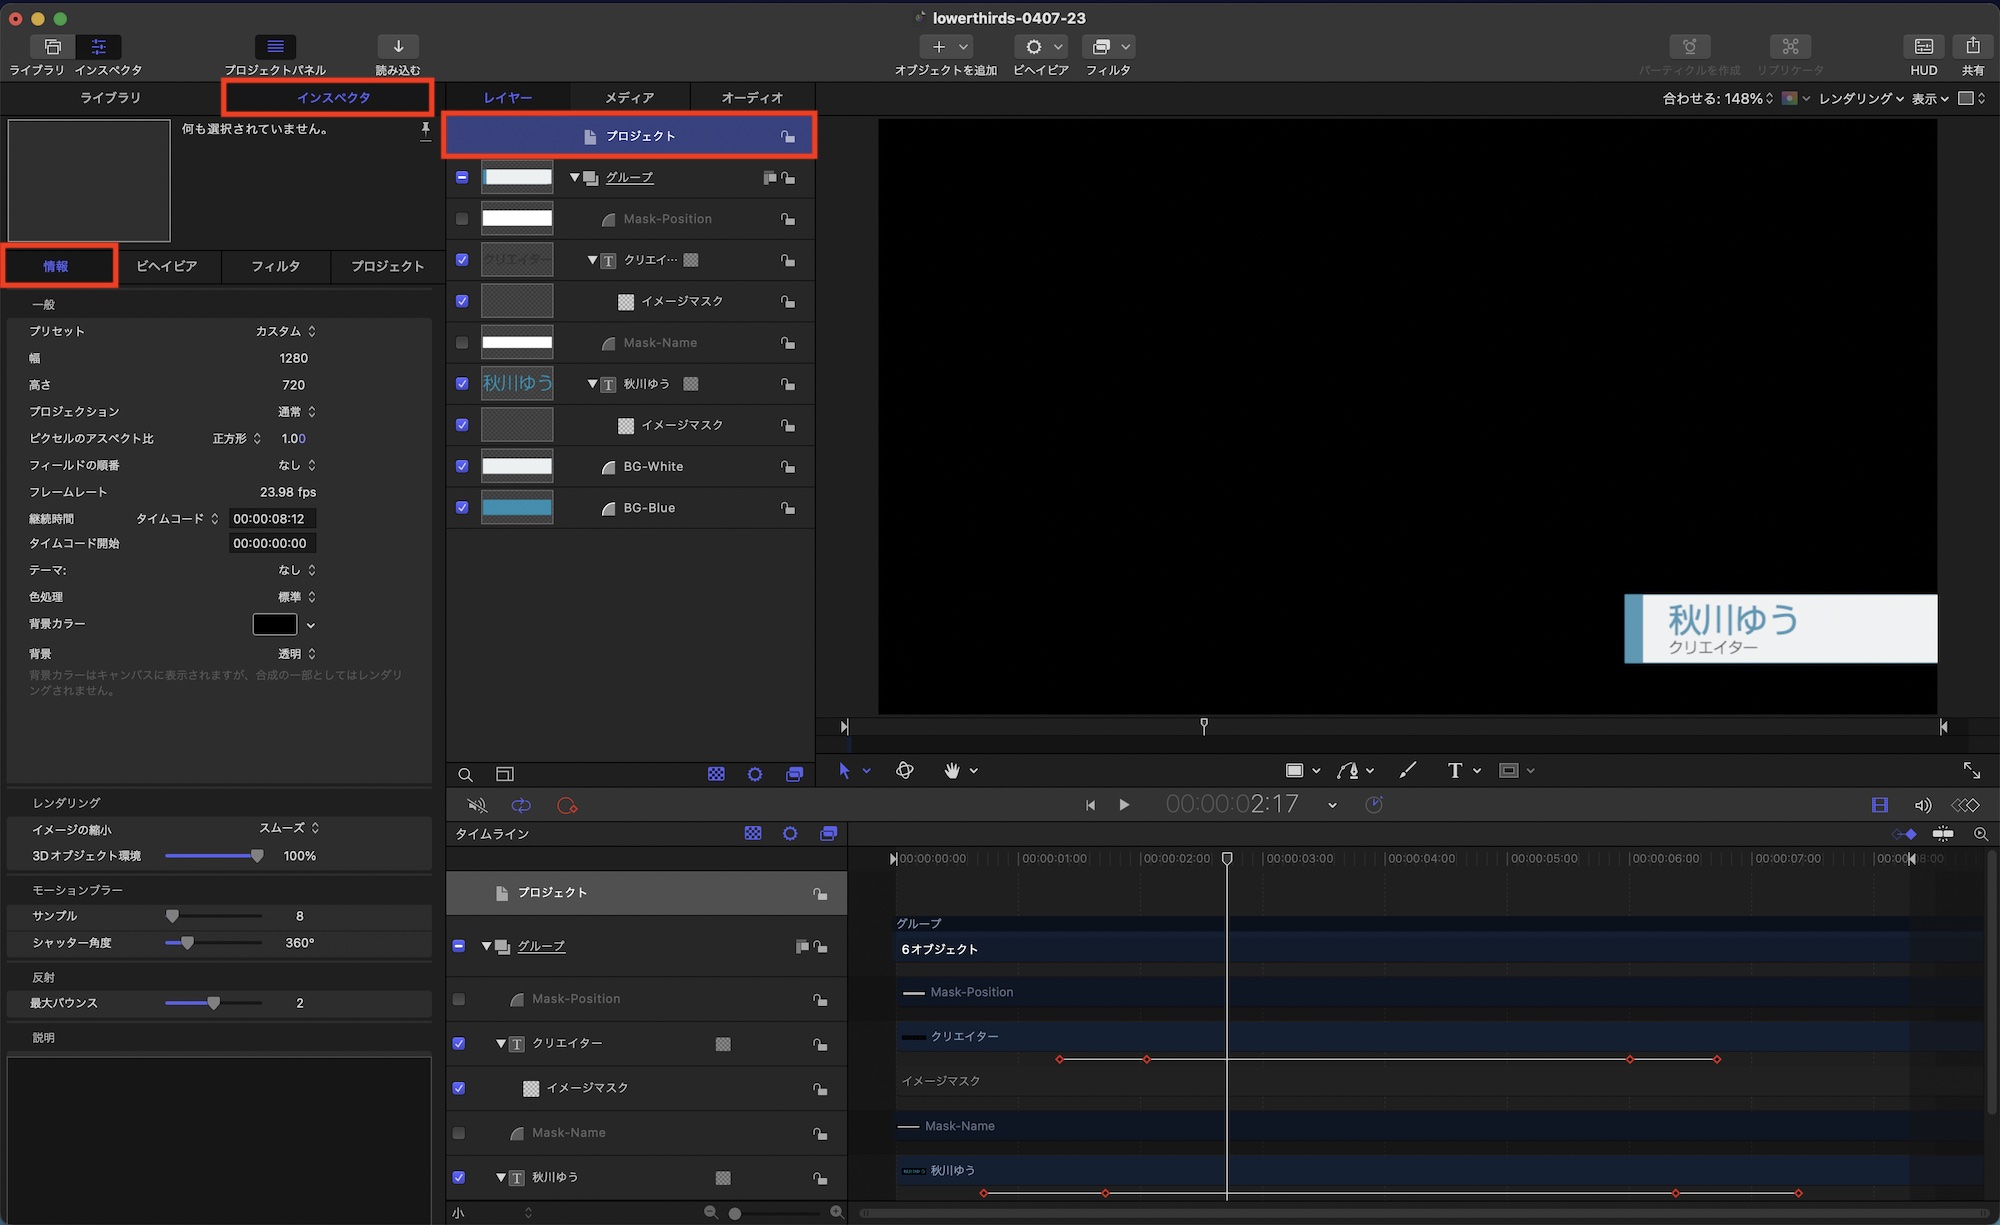The height and width of the screenshot is (1225, 2000).
Task: Click the layers list search icon
Action: click(x=465, y=774)
